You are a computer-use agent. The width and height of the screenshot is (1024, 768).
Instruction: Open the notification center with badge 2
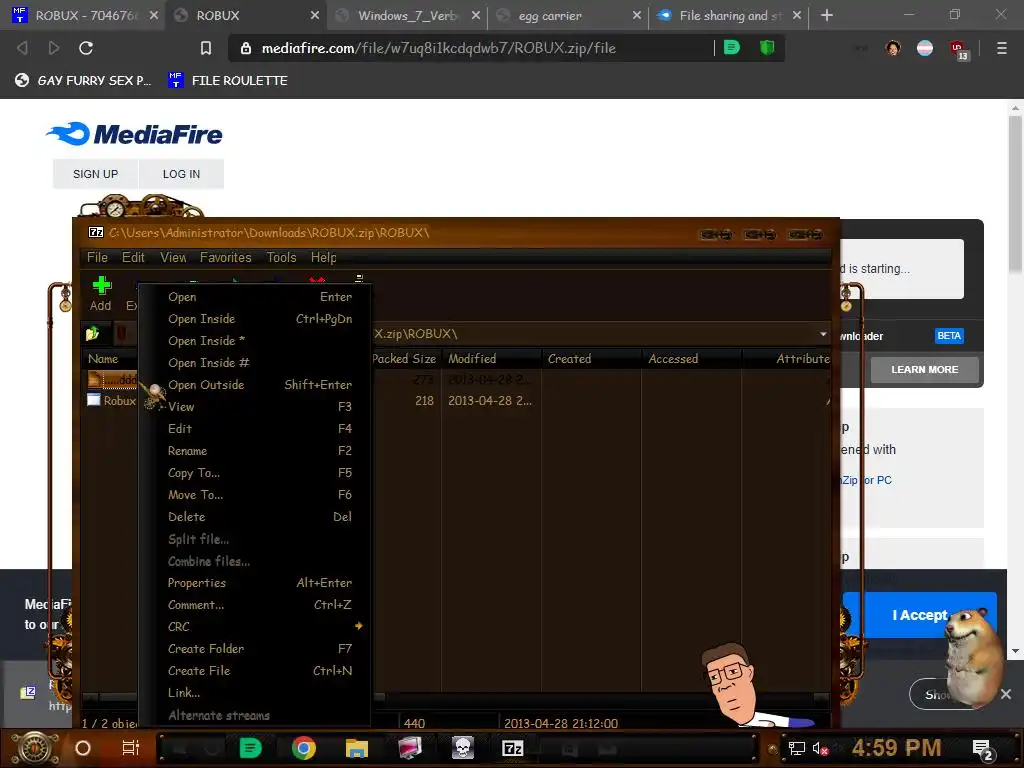tap(982, 750)
